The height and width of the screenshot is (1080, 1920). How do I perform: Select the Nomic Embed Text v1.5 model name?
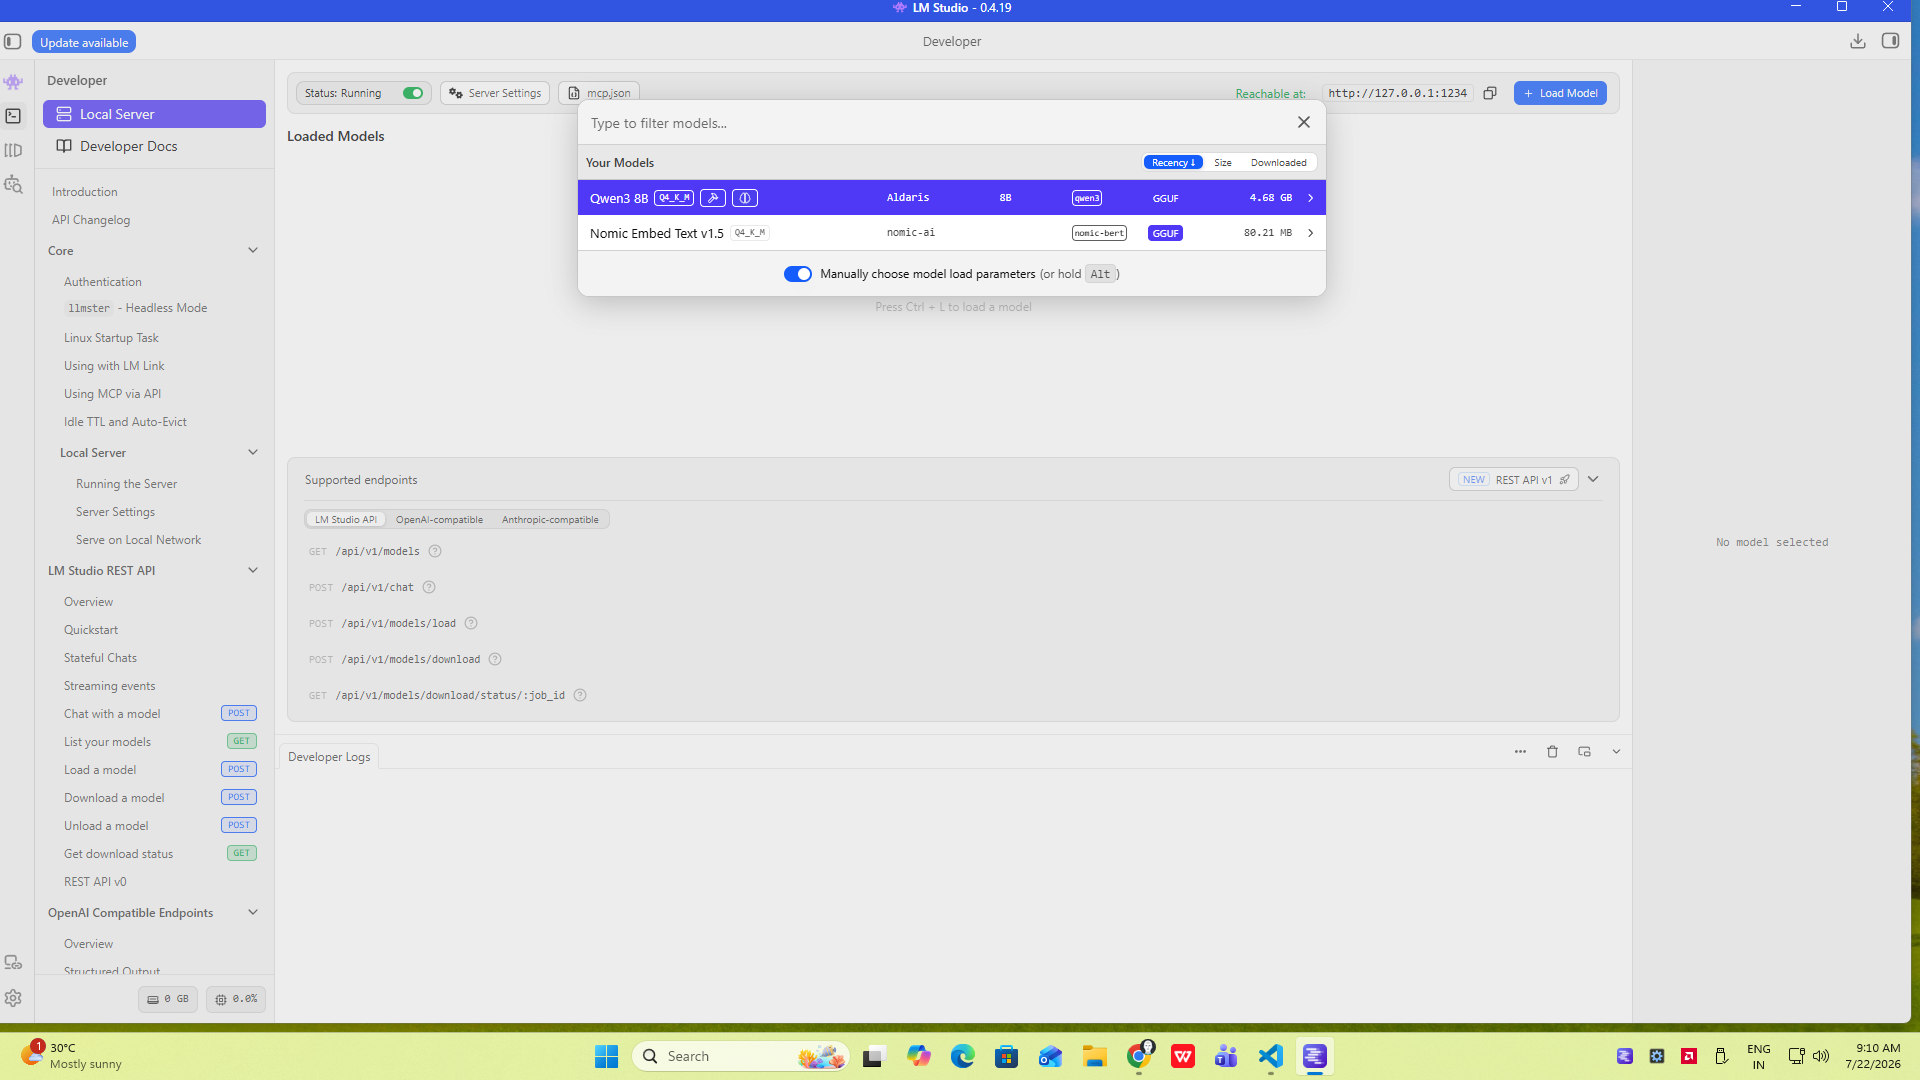[x=657, y=233]
